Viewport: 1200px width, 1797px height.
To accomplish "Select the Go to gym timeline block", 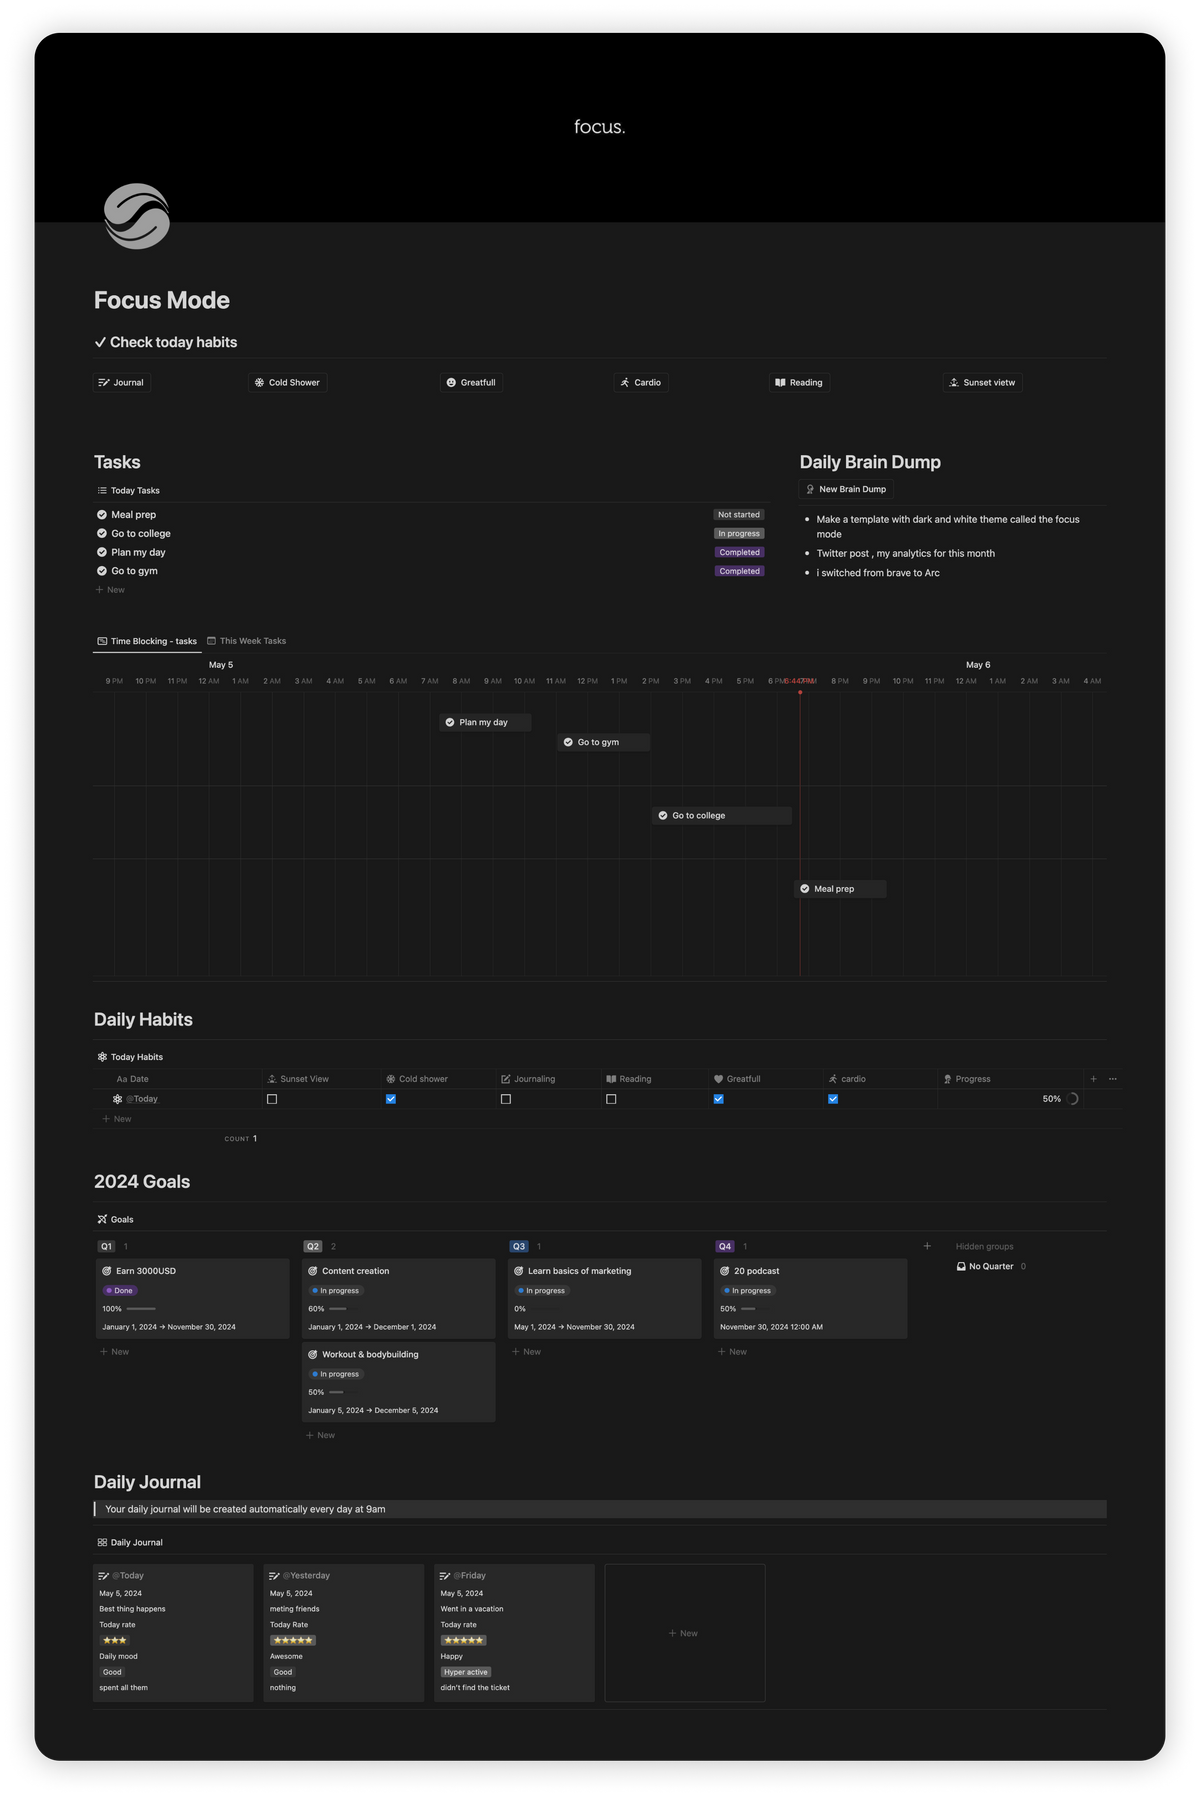I will (604, 742).
